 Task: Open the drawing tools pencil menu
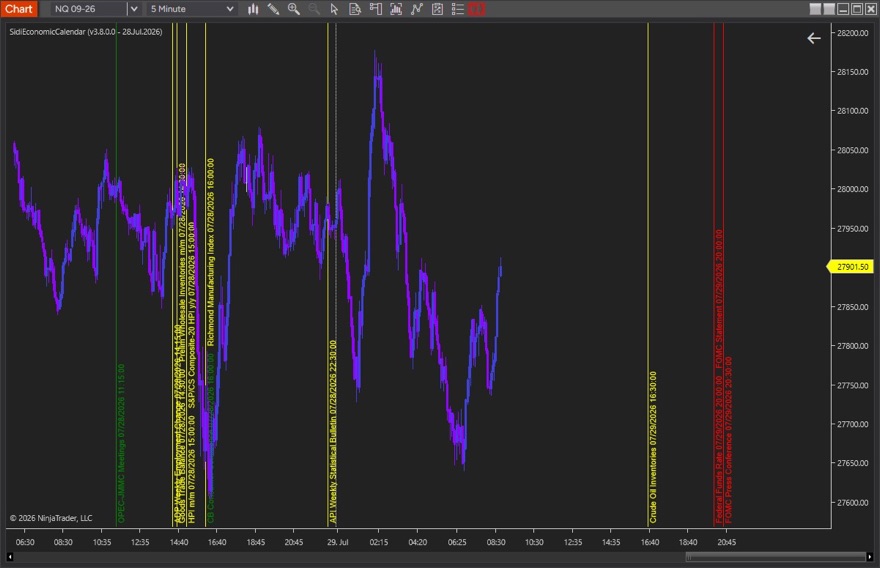[x=273, y=9]
